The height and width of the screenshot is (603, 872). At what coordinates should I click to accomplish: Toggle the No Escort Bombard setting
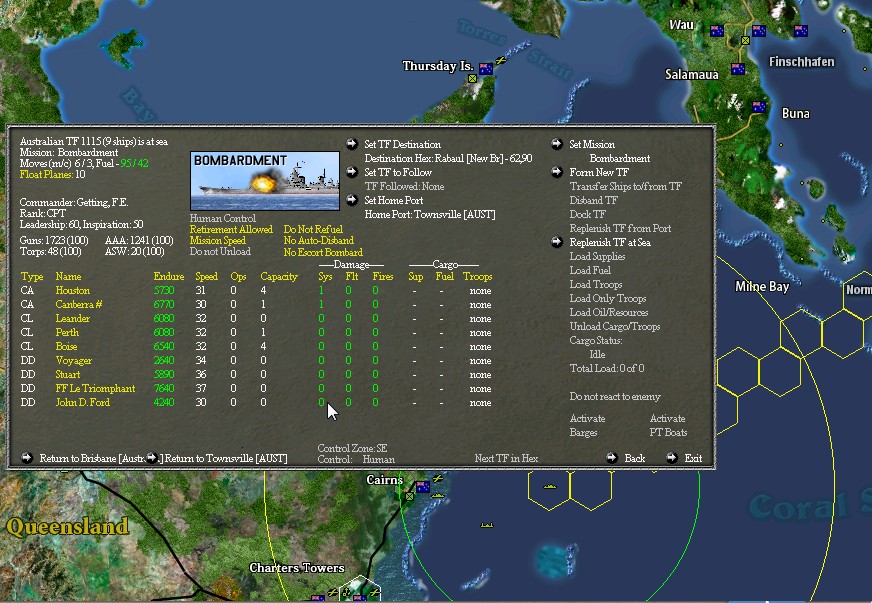click(323, 252)
